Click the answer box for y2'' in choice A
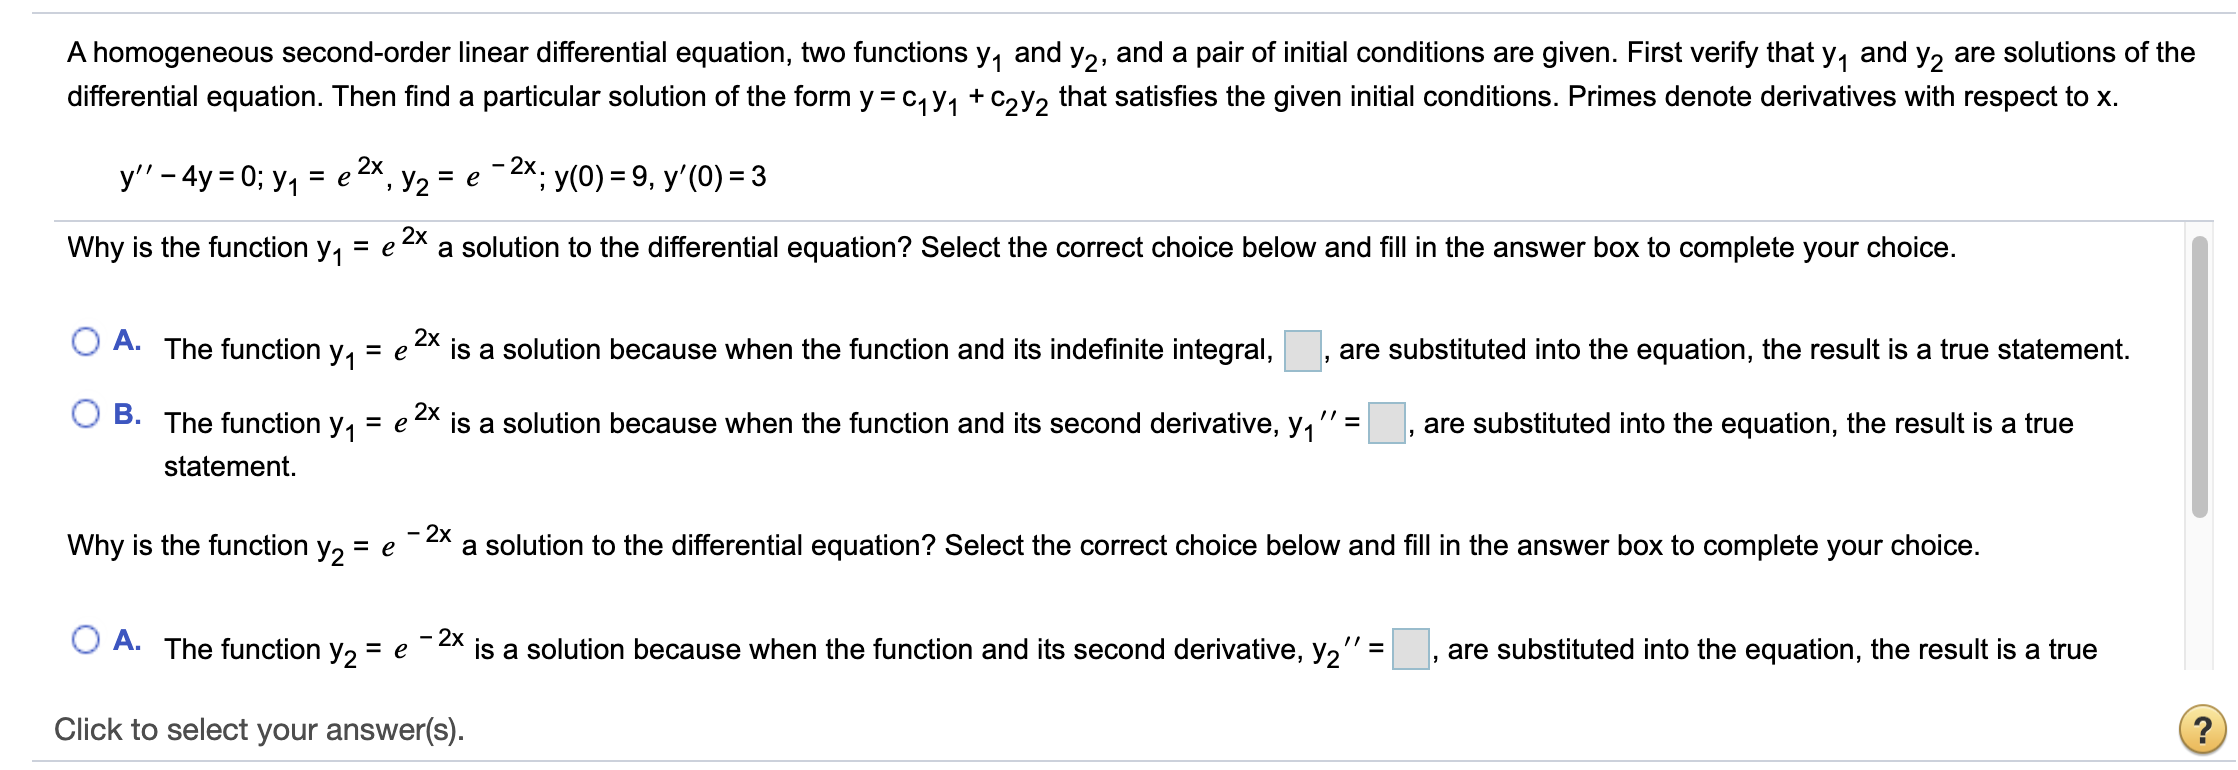Screen dimensions: 2238x770 (x=1412, y=649)
